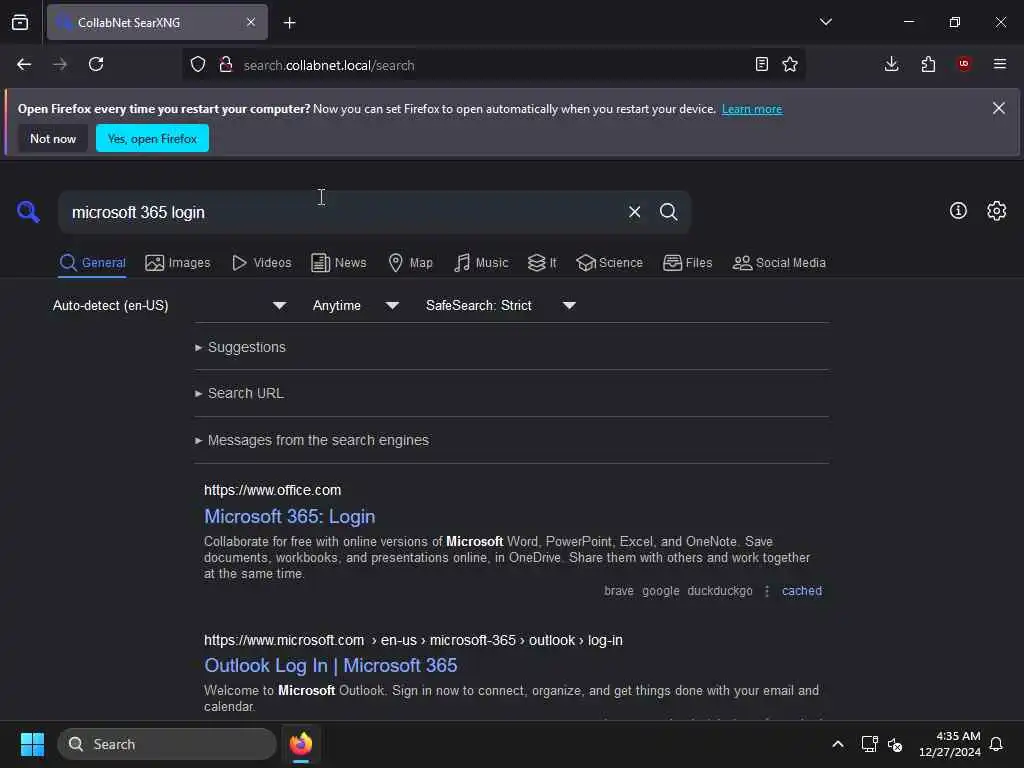Viewport: 1024px width, 768px height.
Task: Click the address bar URL
Action: pyautogui.click(x=329, y=65)
